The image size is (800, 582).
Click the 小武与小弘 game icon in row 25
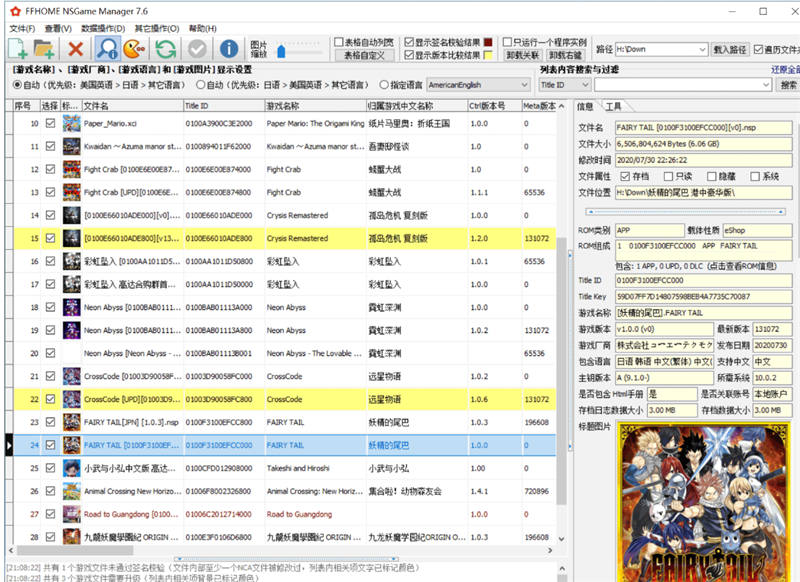[x=71, y=468]
